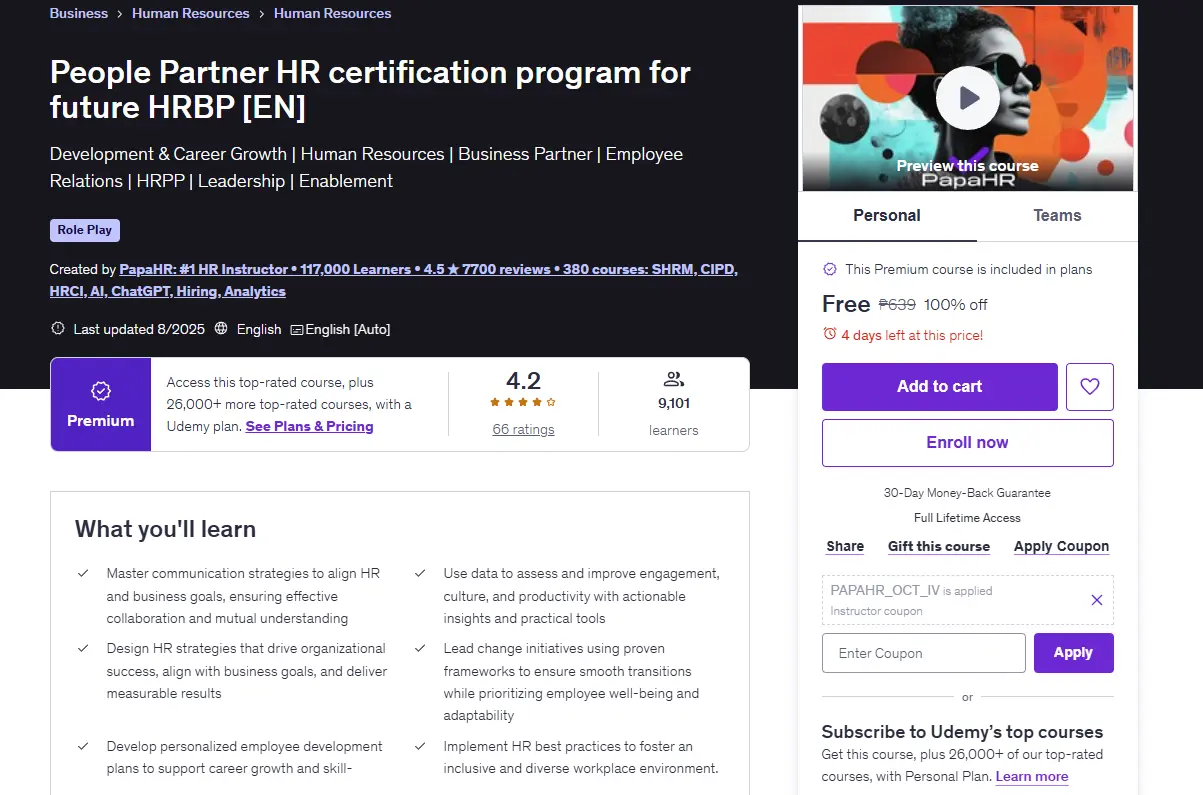
Task: Click the Premium badge icon
Action: coord(101,391)
